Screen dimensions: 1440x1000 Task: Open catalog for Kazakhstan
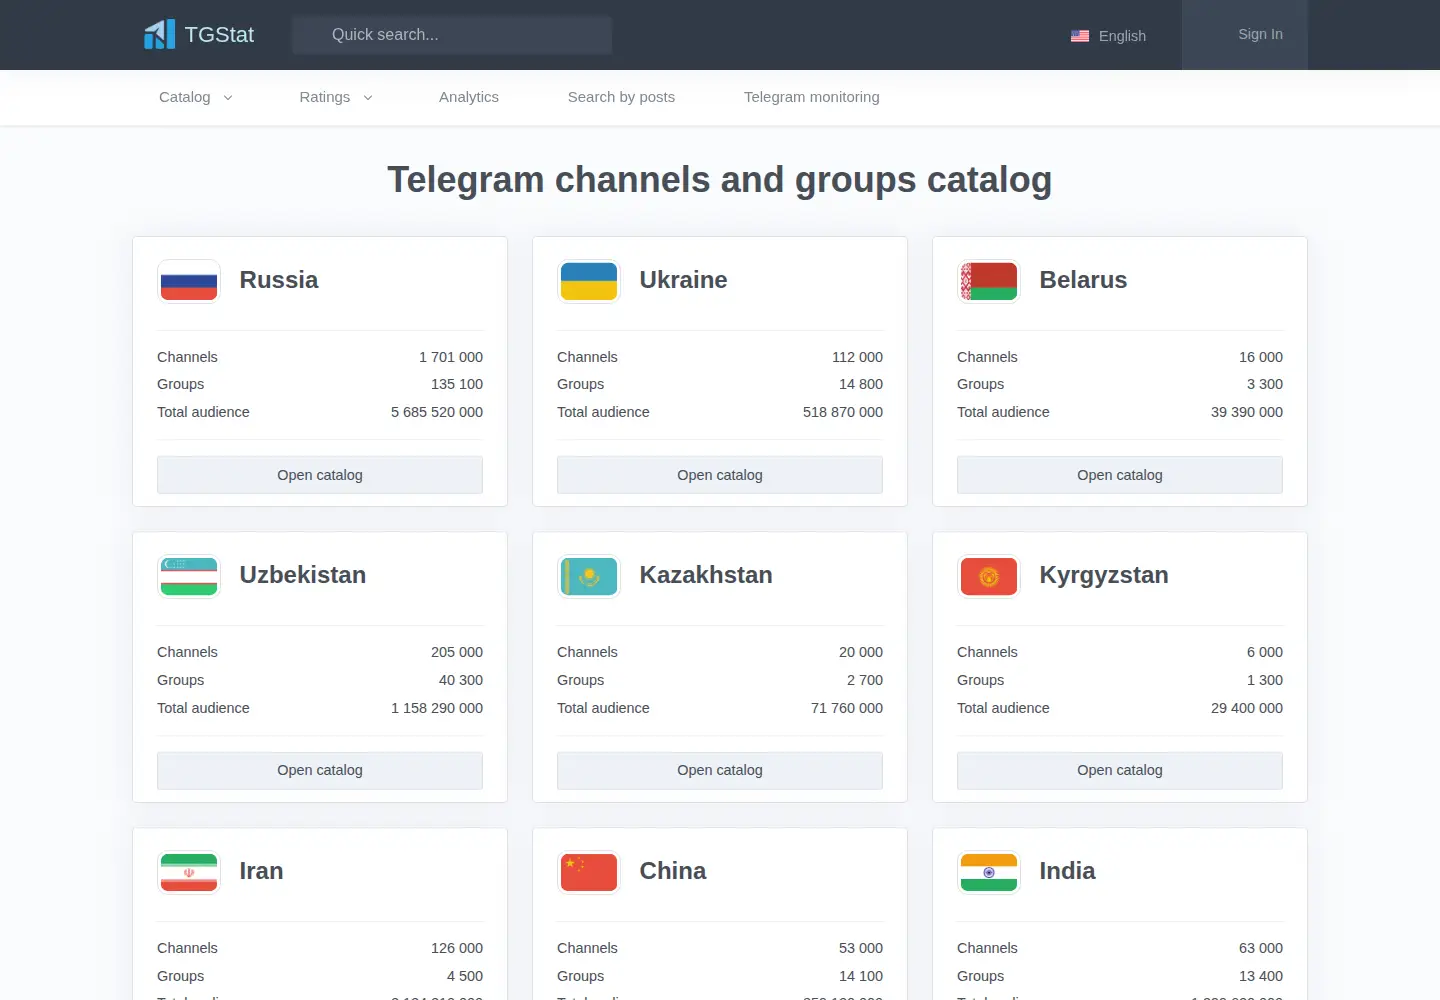(720, 770)
